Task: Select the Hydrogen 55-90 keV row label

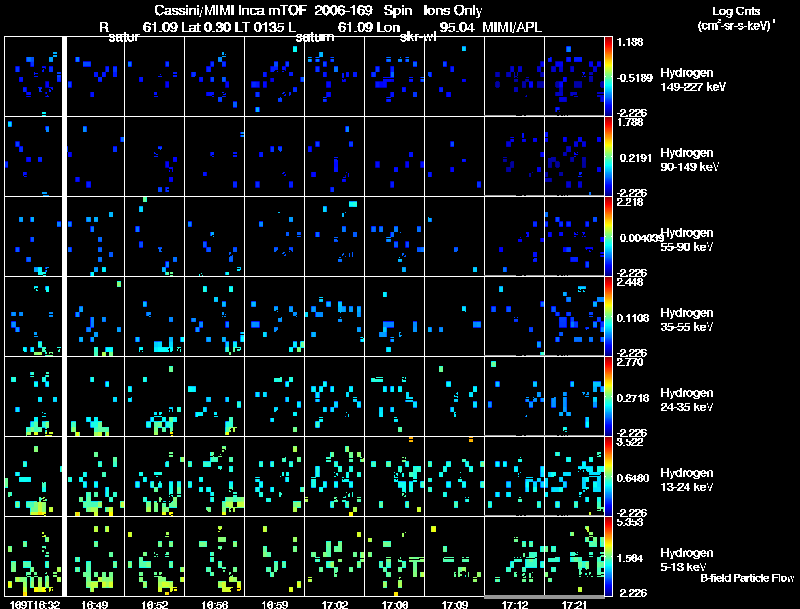Action: [687, 240]
